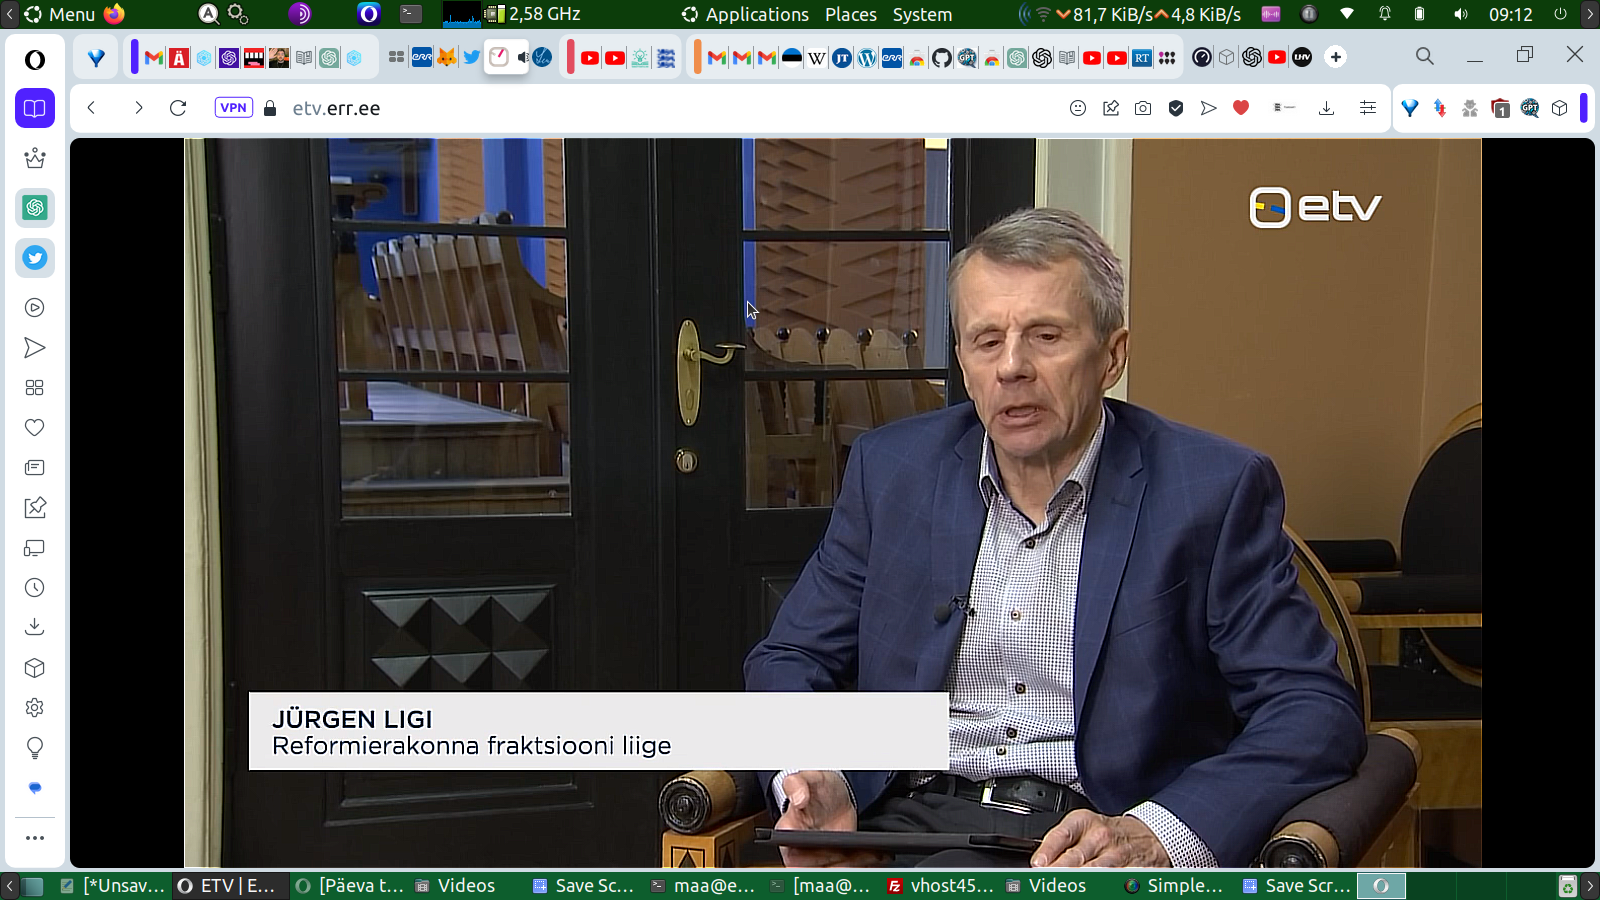
Task: Open the Menu launcher in the top panel
Action: point(60,14)
